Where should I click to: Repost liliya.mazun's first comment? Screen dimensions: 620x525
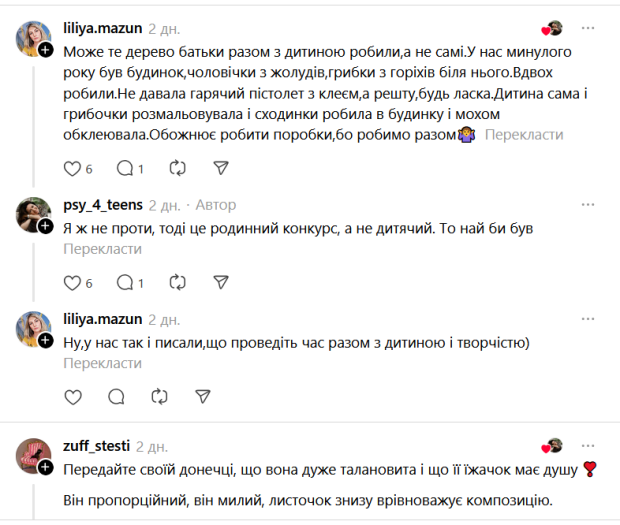[x=178, y=168]
